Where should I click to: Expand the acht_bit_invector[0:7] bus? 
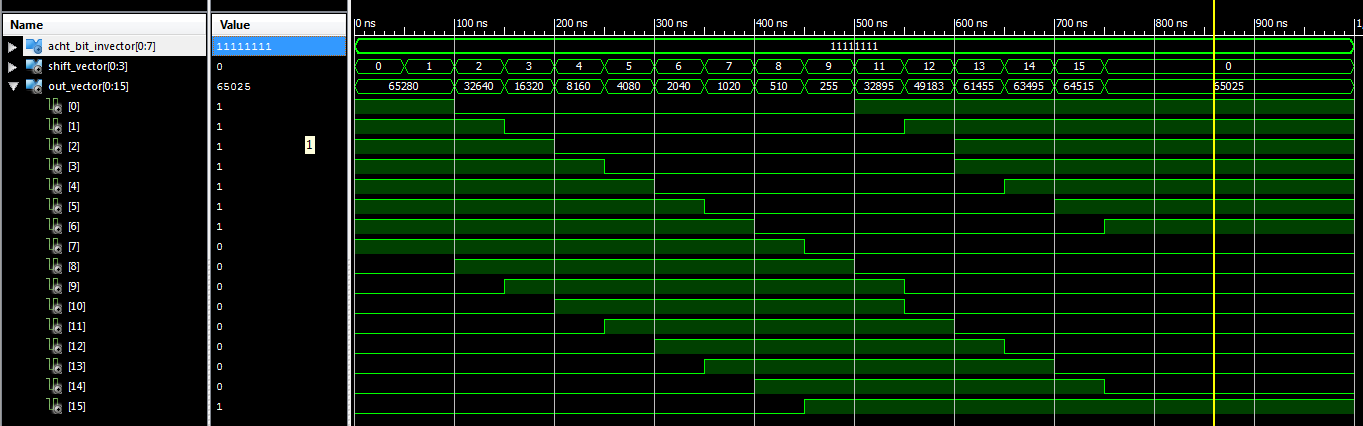(12, 47)
